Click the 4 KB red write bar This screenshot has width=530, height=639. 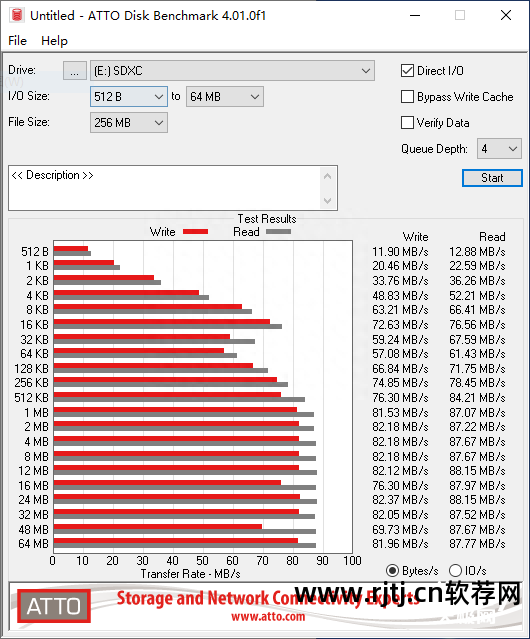(126, 293)
